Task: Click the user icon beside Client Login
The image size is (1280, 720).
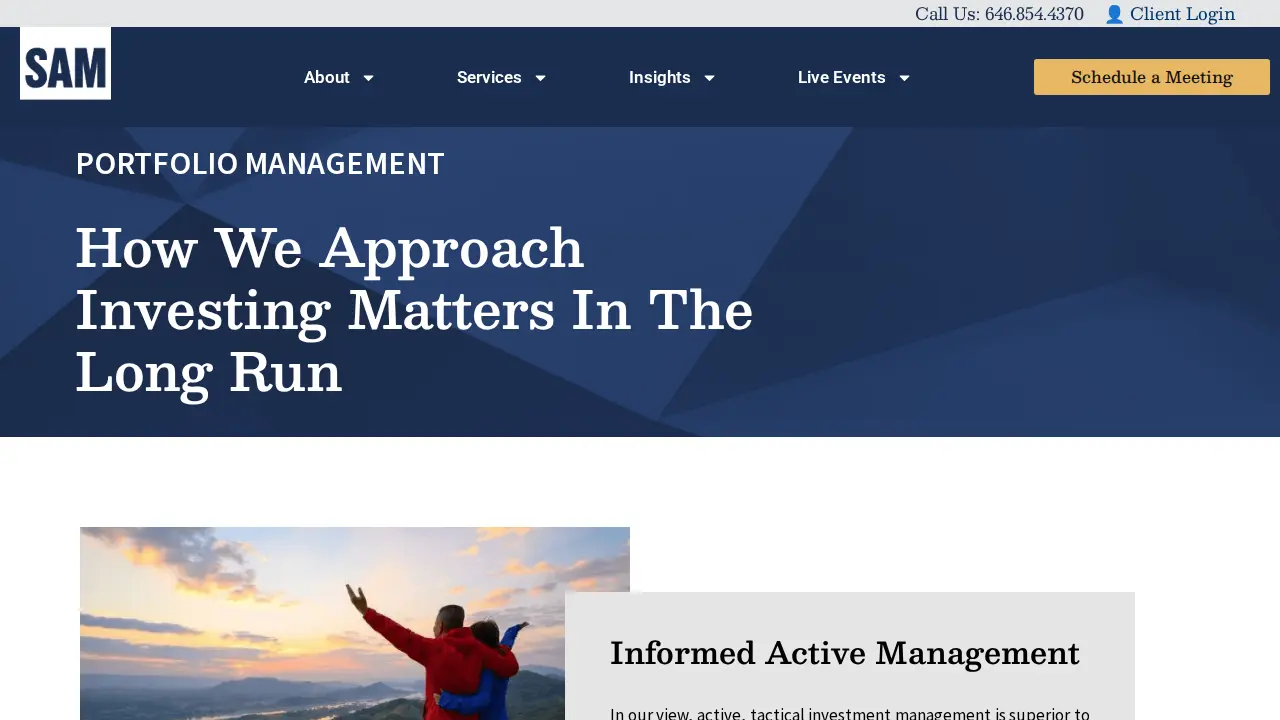Action: [1114, 14]
